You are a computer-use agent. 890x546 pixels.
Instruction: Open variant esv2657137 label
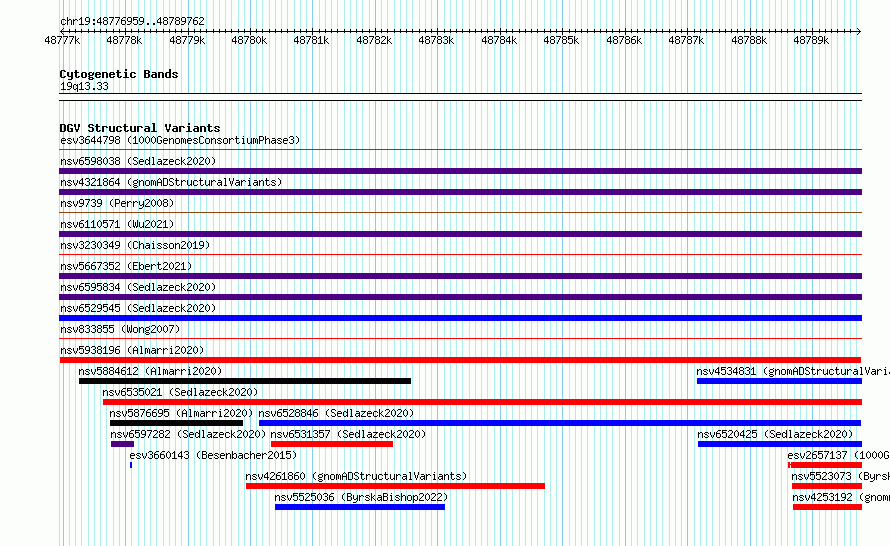click(838, 455)
